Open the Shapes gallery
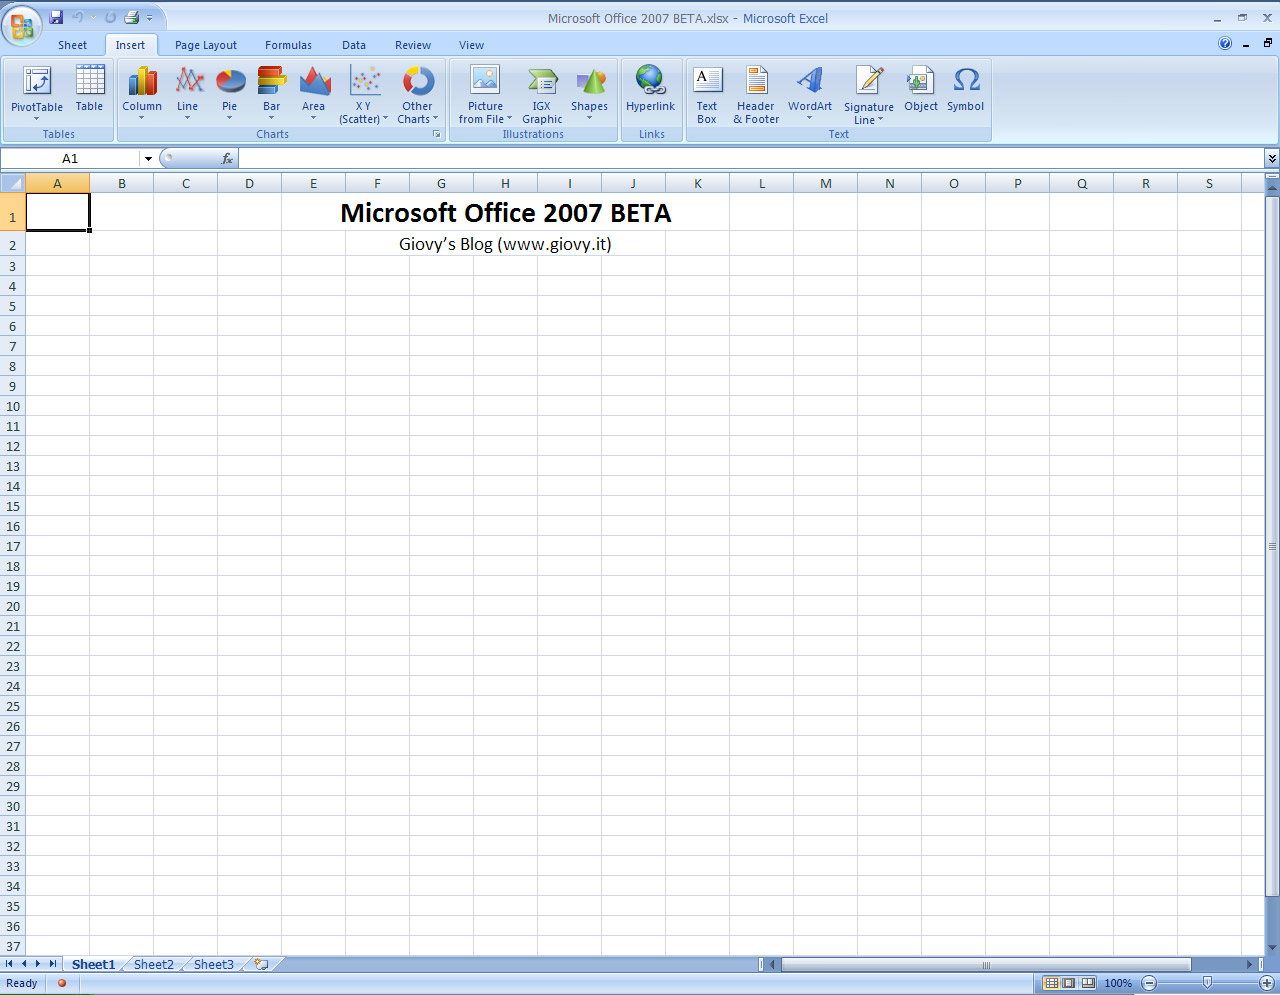 click(x=590, y=93)
